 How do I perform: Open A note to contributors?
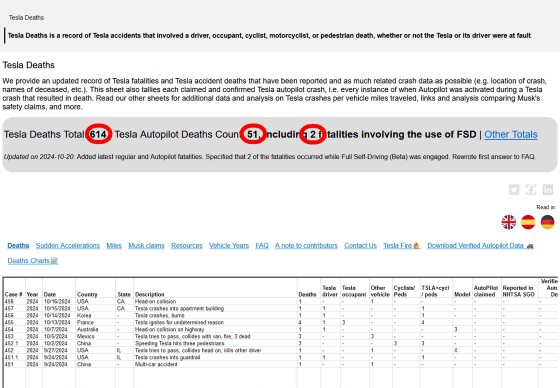tap(306, 245)
